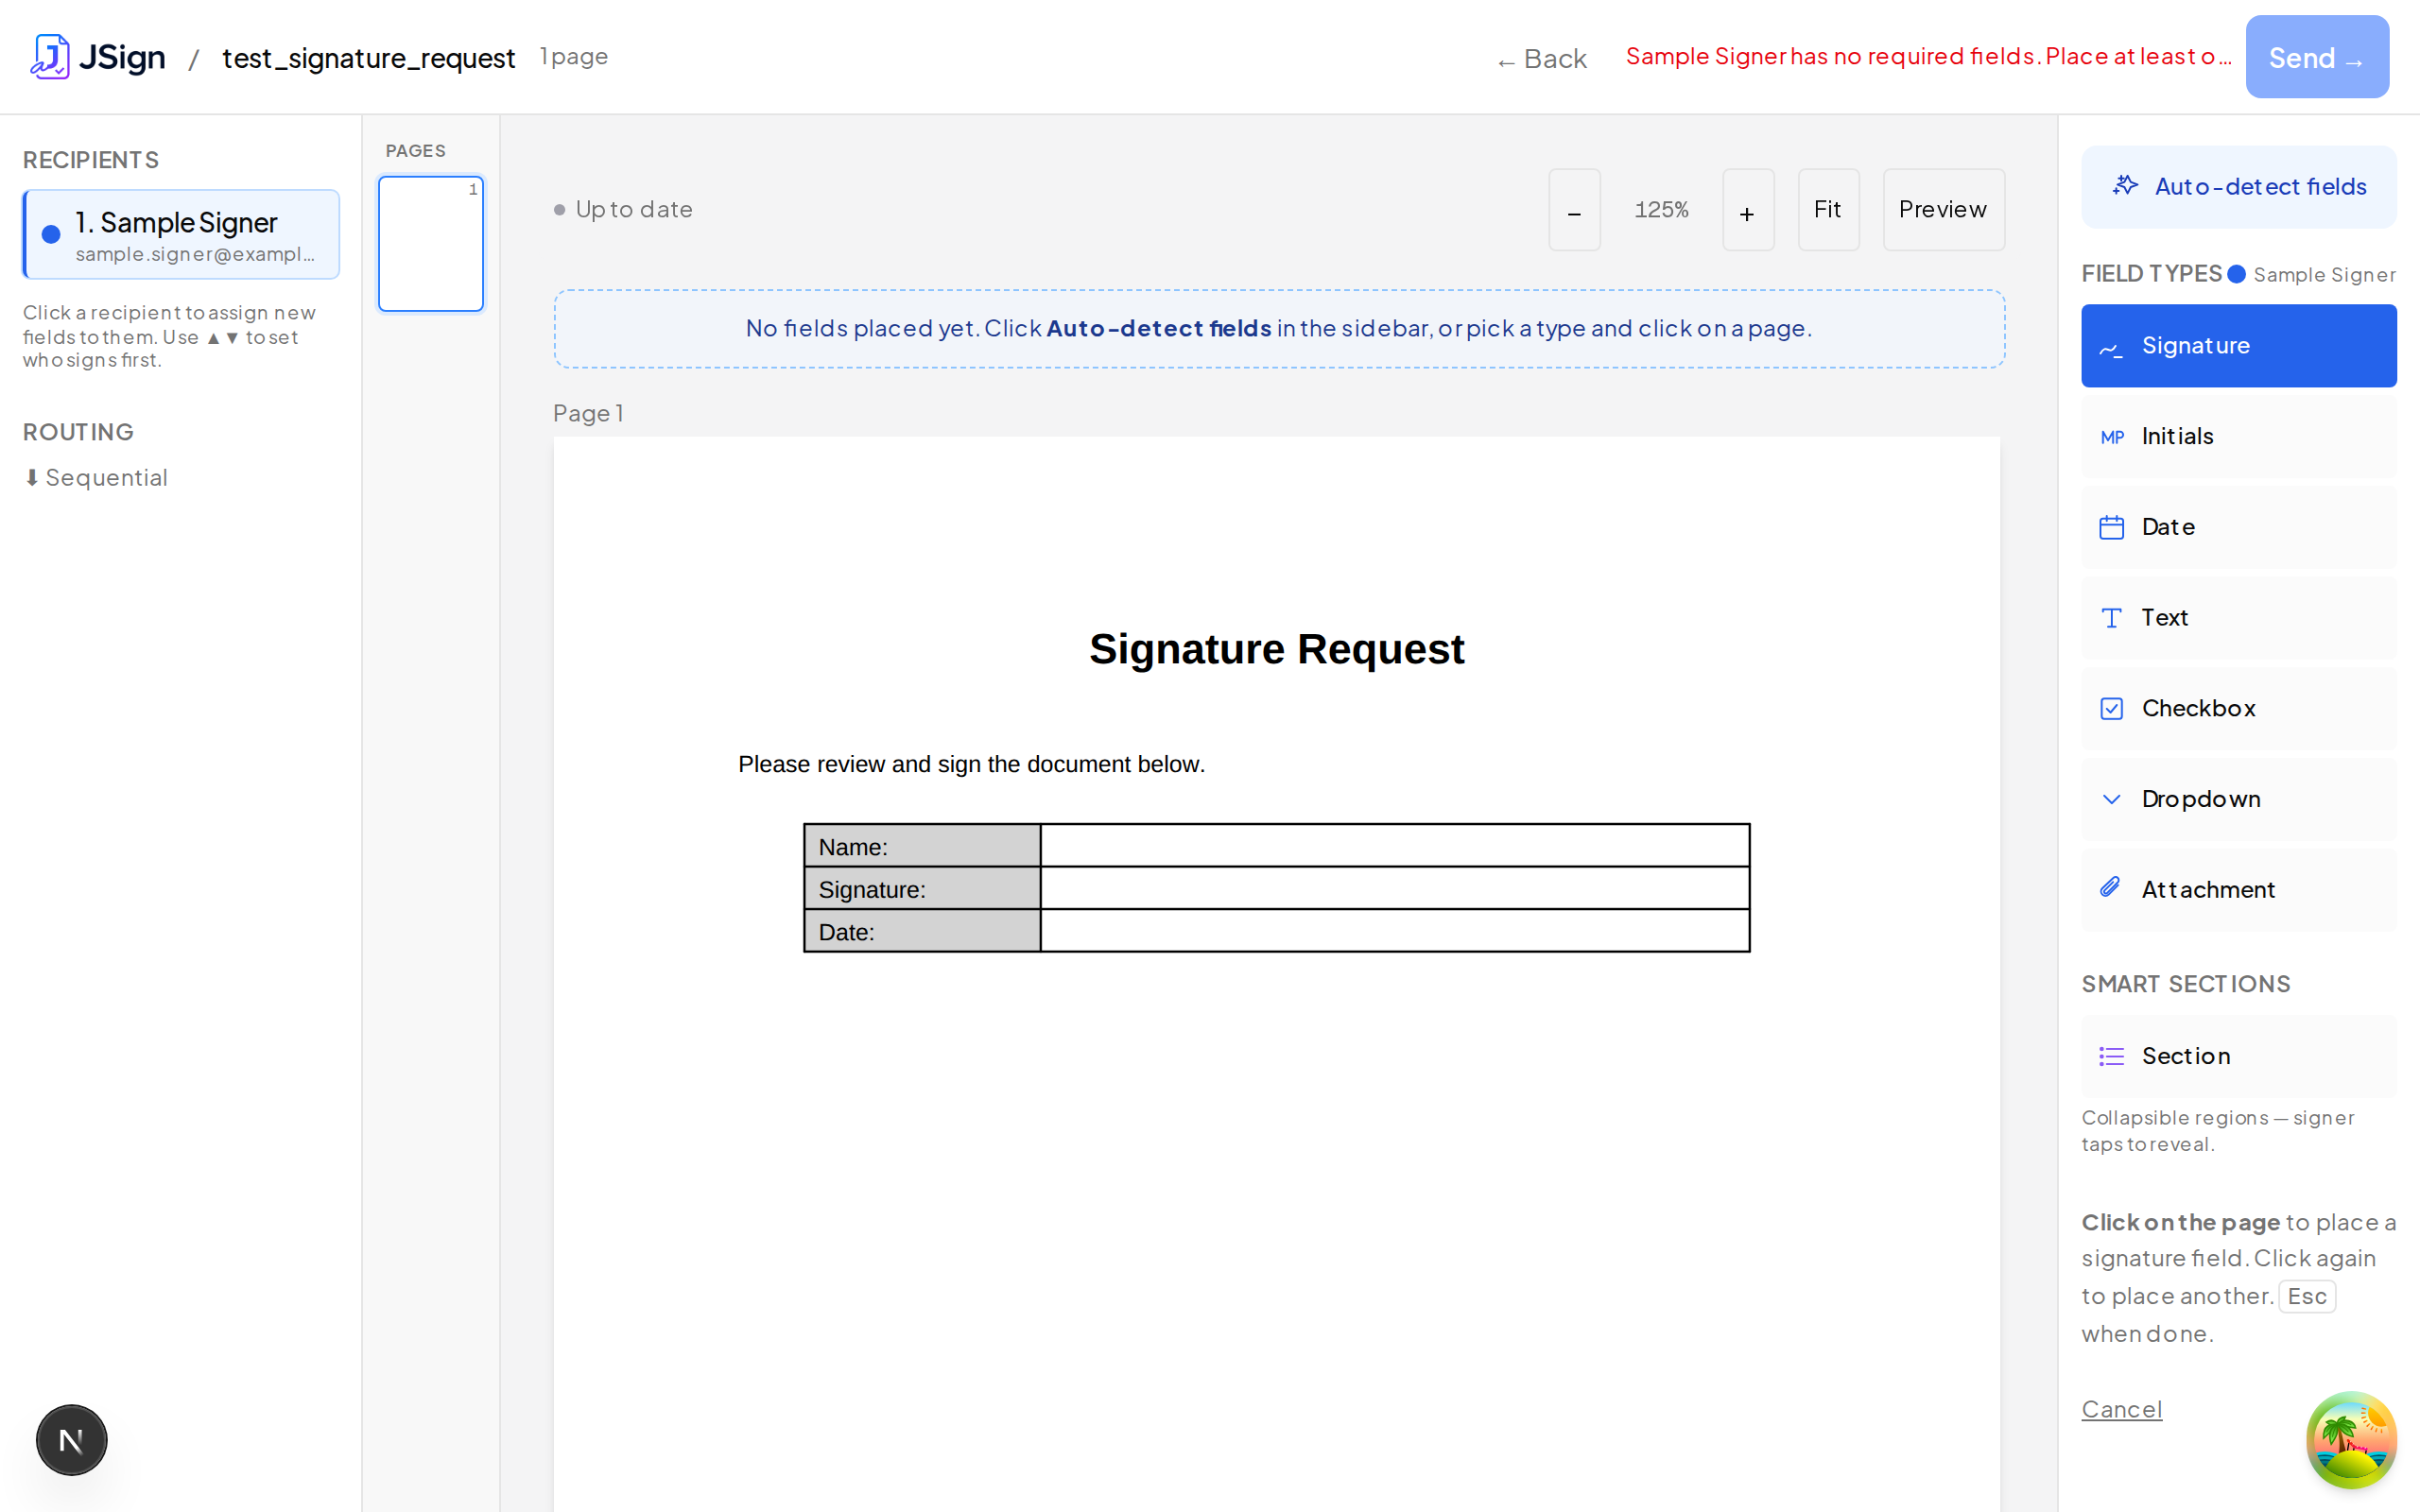
Task: Click the 125% zoom level value
Action: [x=1661, y=210]
